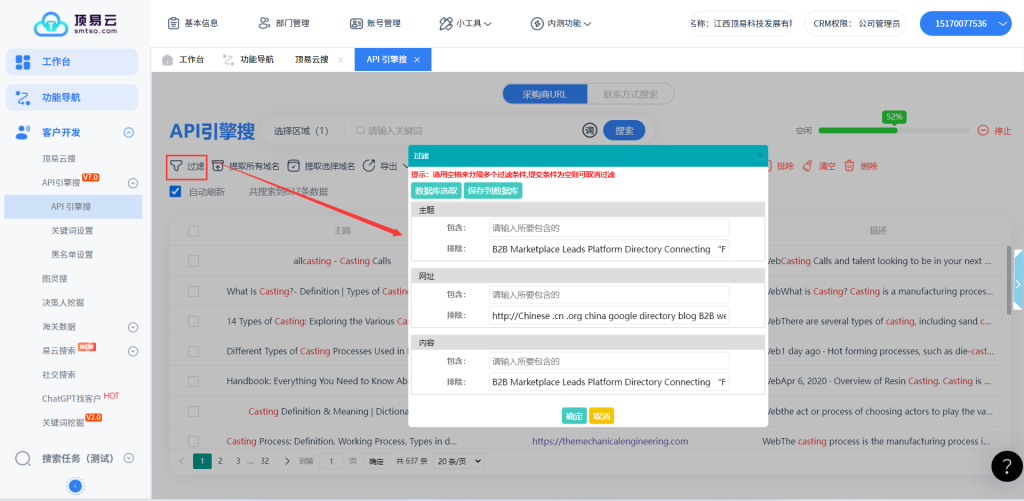
Task: Select the allcasting row checkbox
Action: click(x=194, y=261)
